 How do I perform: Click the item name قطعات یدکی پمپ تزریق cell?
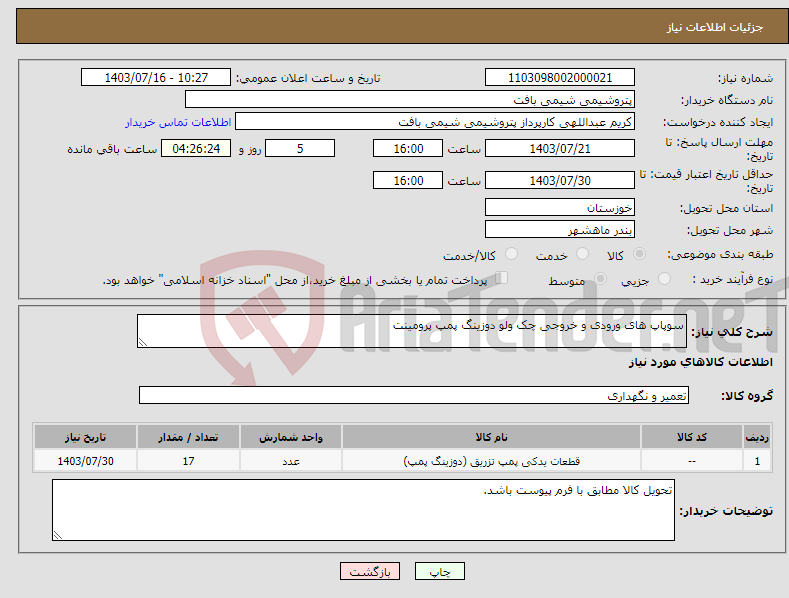(x=492, y=461)
